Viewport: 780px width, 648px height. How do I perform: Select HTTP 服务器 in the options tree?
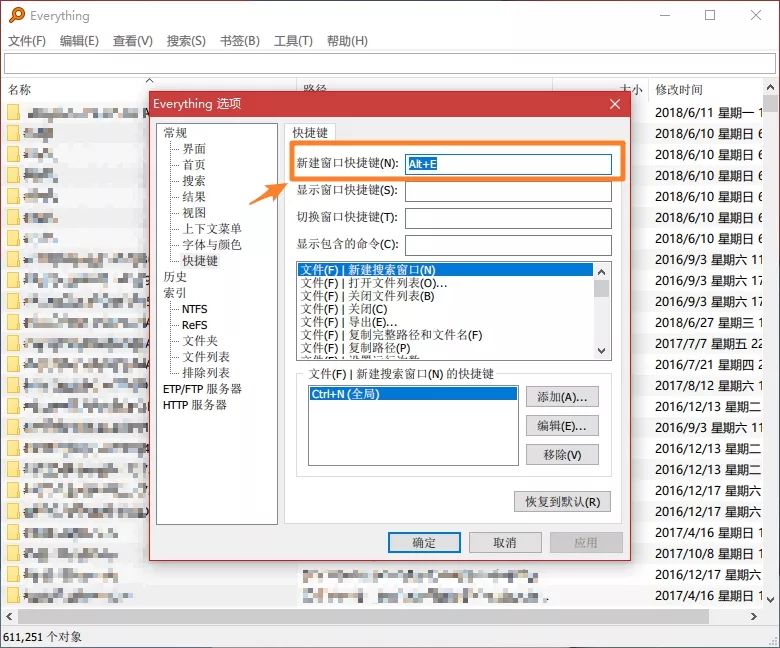click(195, 405)
